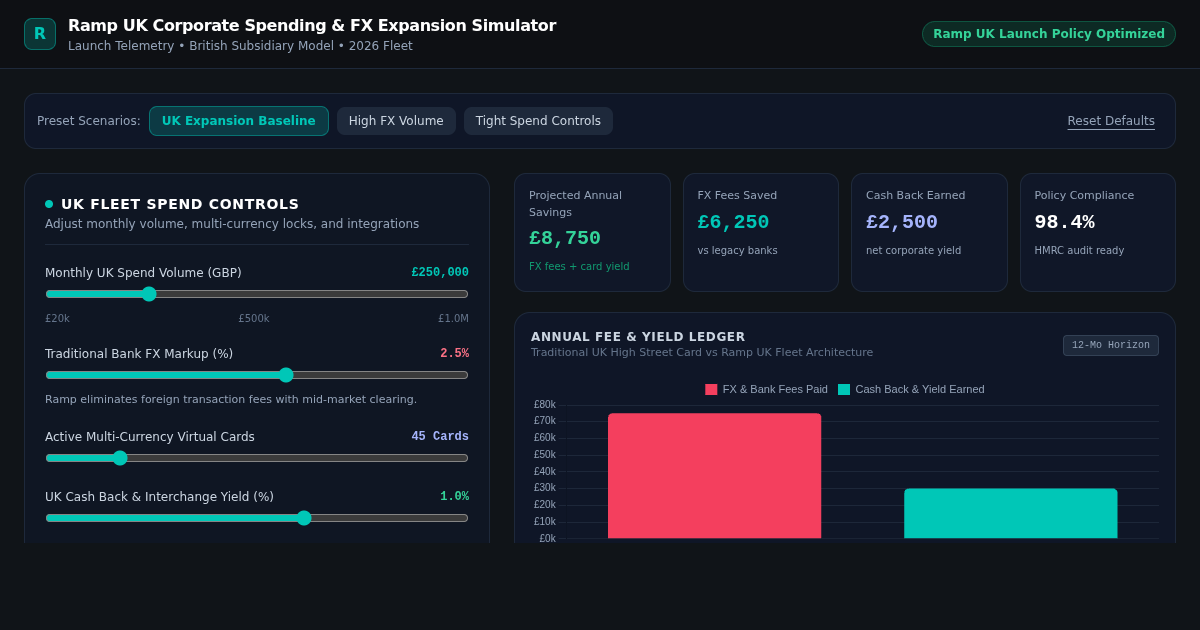1200x630 pixels.
Task: Open Policy Compliance card
Action: pos(1098,233)
